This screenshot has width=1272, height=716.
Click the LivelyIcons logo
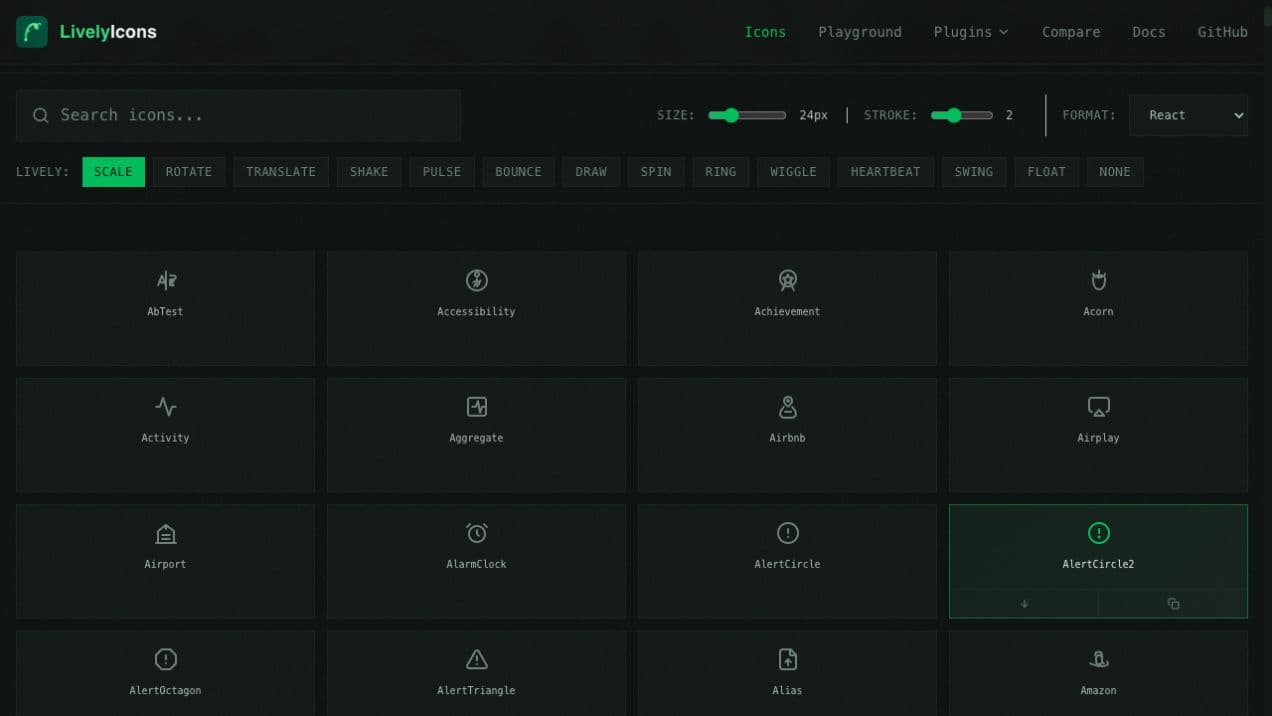(32, 32)
